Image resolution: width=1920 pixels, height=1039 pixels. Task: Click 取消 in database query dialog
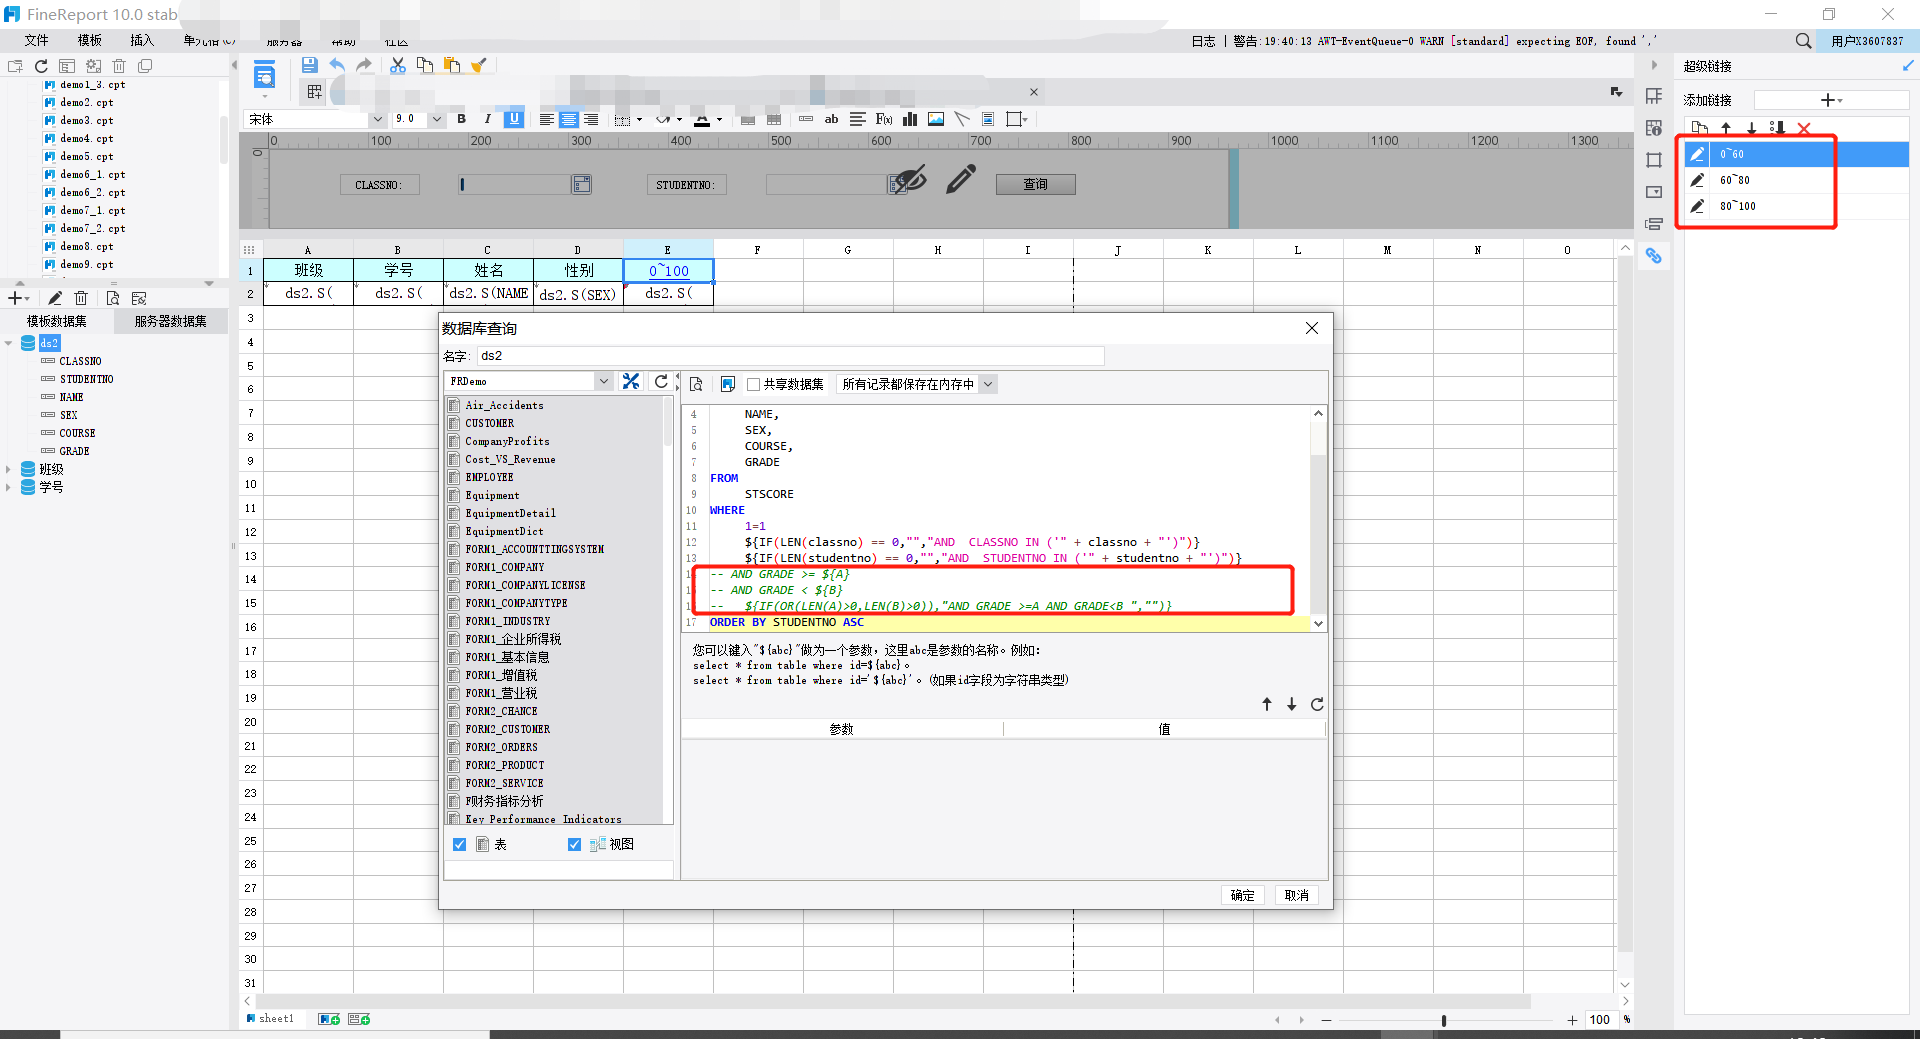[1297, 895]
